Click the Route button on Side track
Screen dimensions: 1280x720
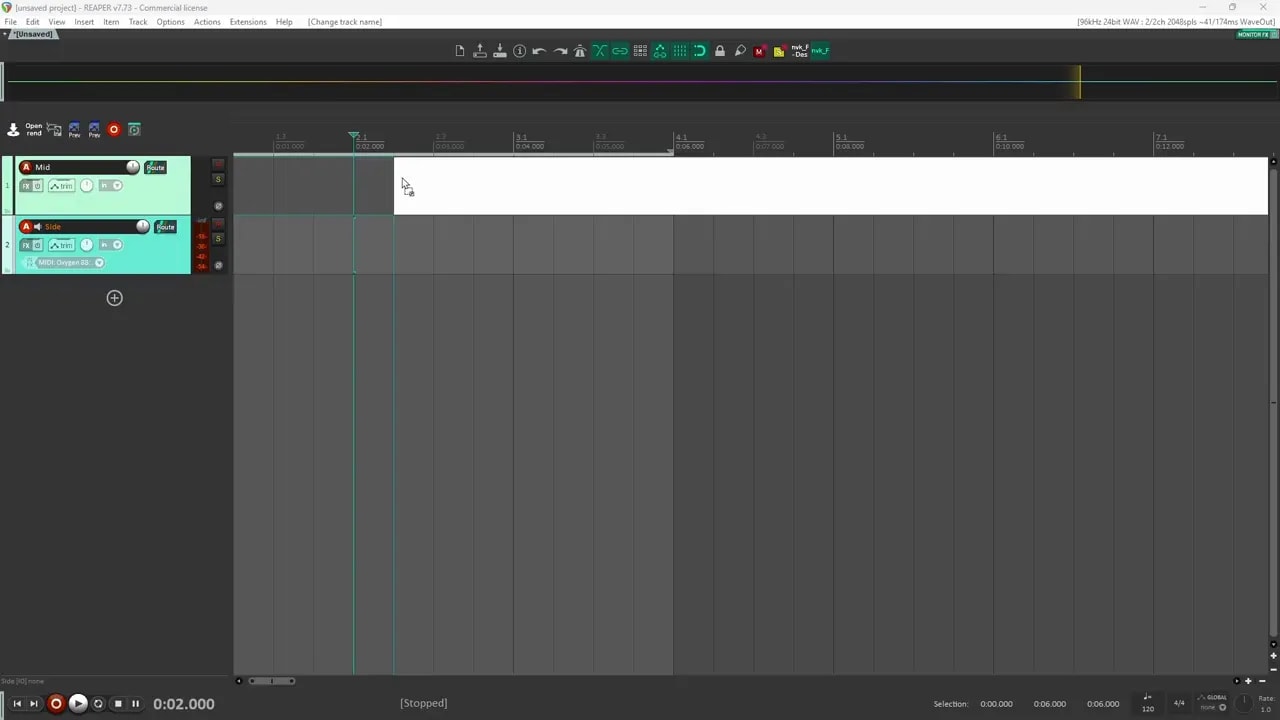coord(165,227)
